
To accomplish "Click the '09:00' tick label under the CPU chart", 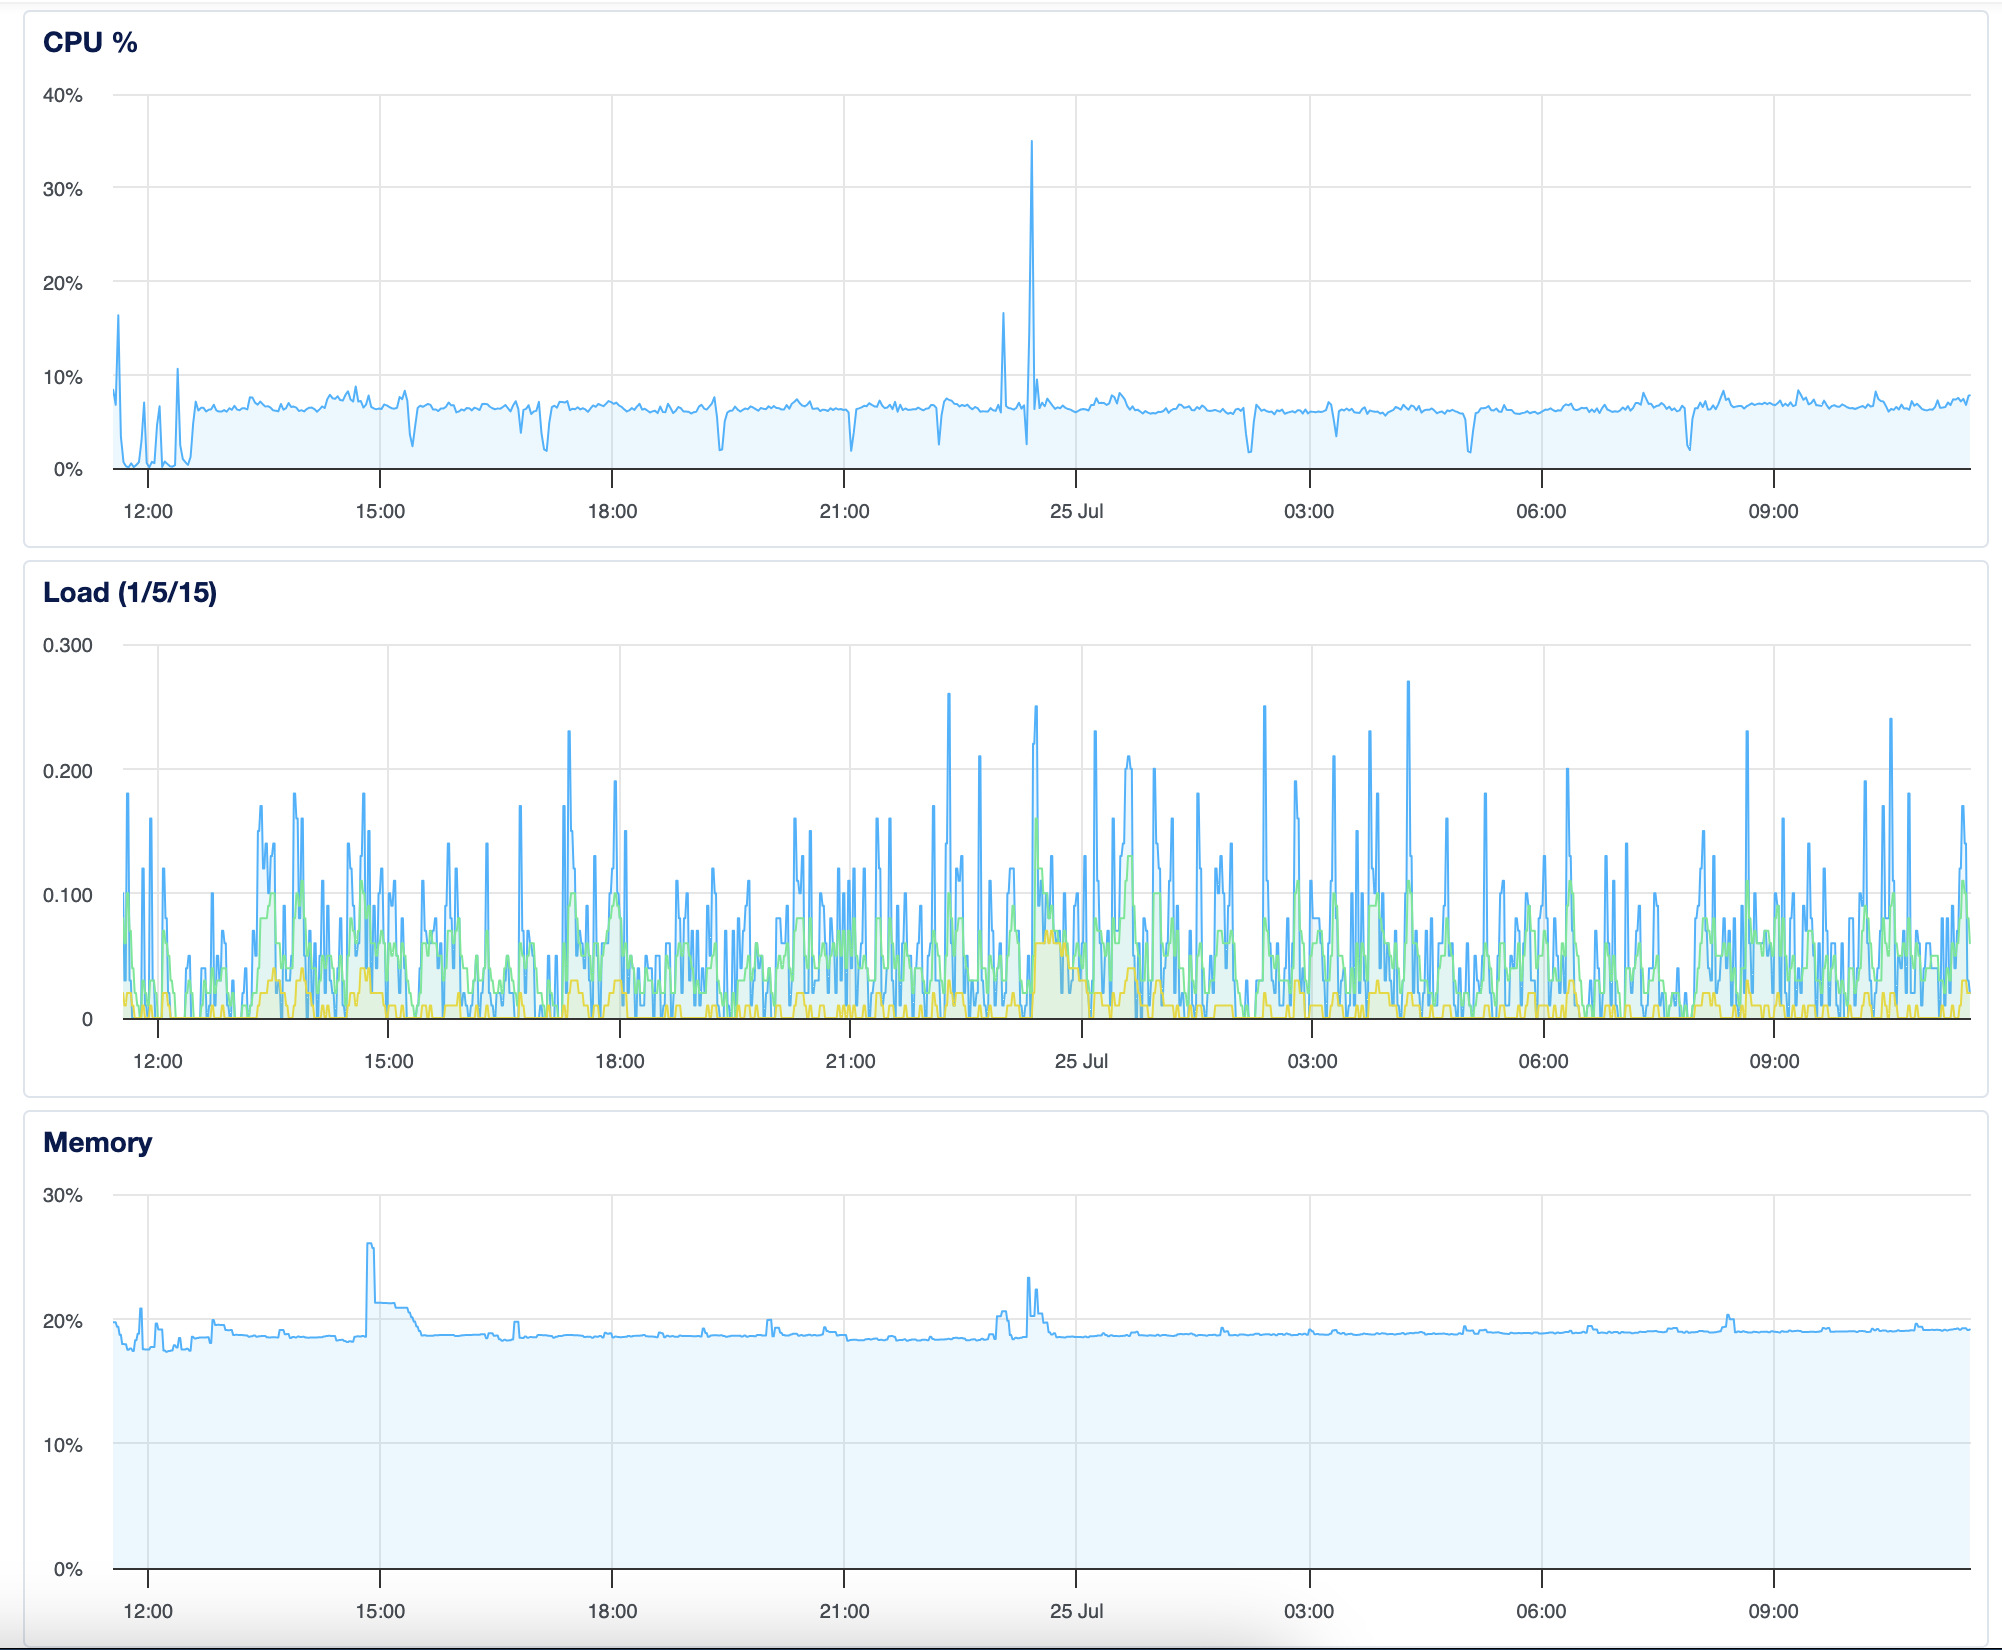I will (x=1773, y=511).
